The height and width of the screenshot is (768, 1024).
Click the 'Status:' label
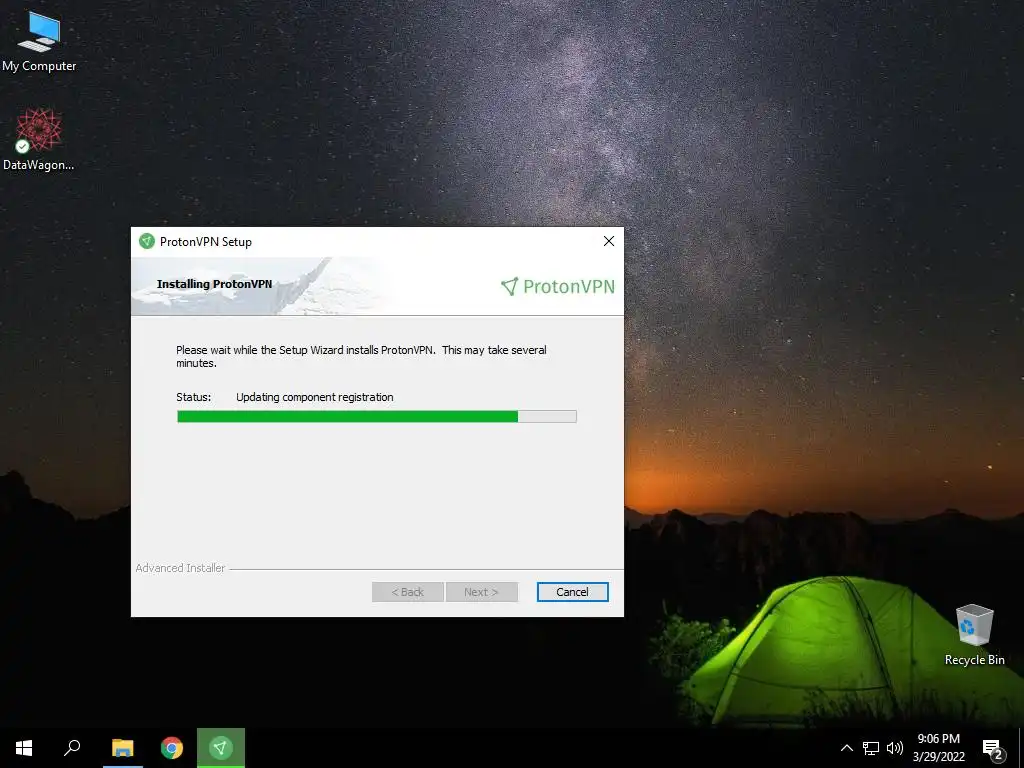coord(193,397)
